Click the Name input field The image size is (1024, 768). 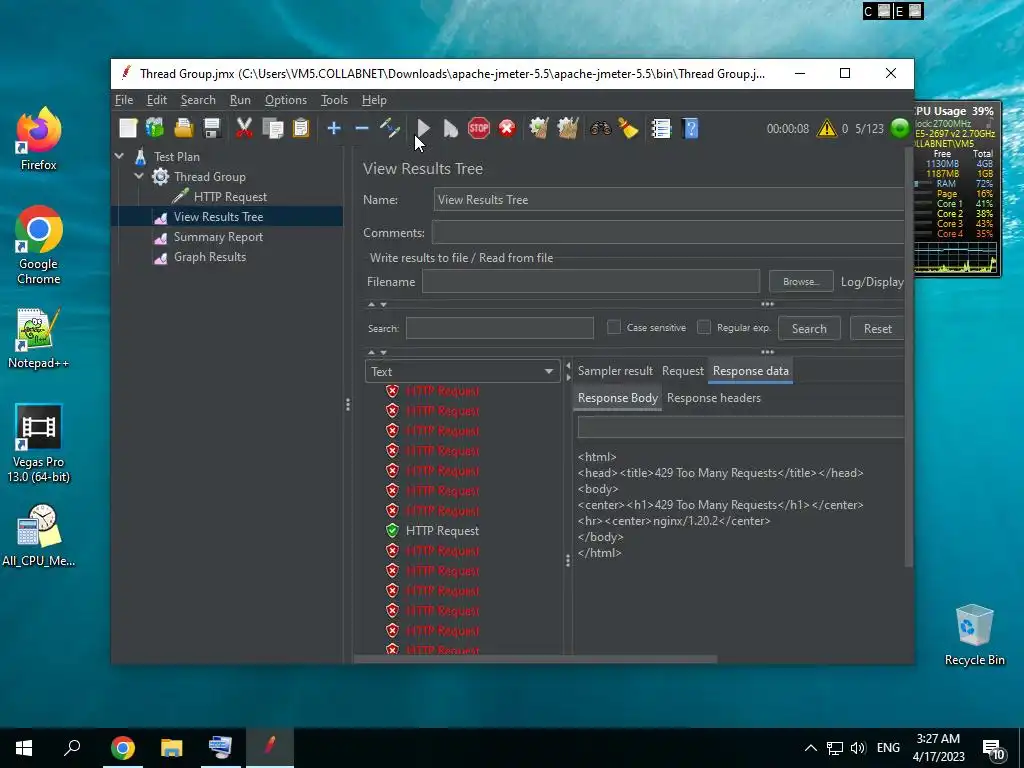click(669, 200)
